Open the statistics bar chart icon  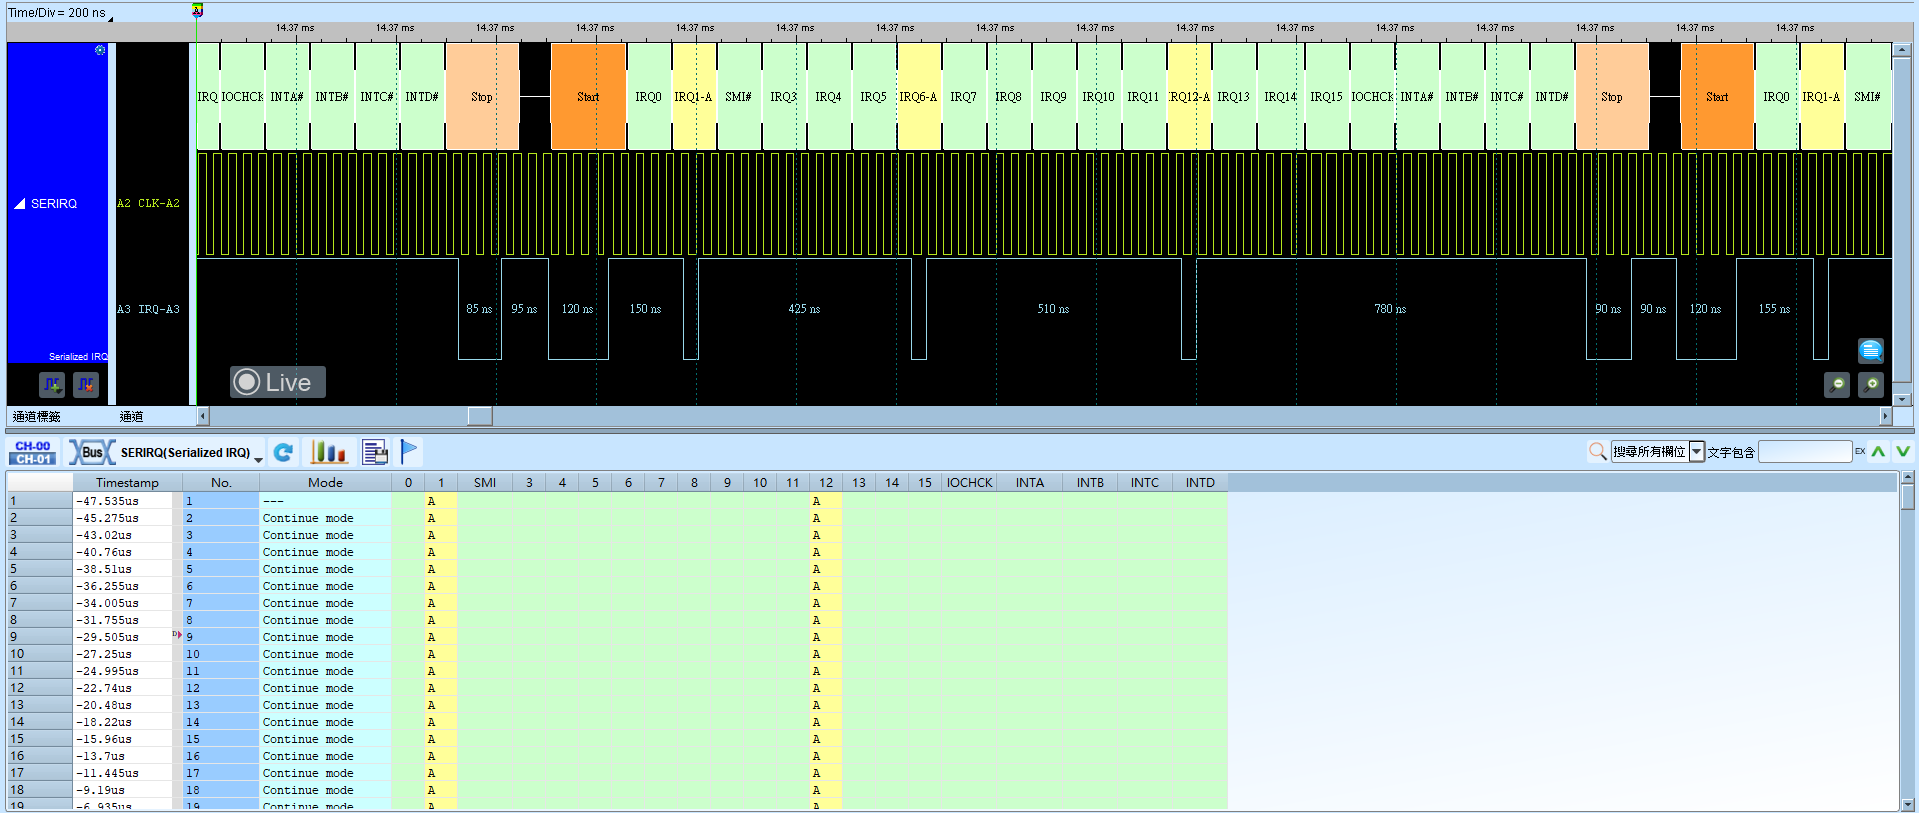(x=328, y=453)
